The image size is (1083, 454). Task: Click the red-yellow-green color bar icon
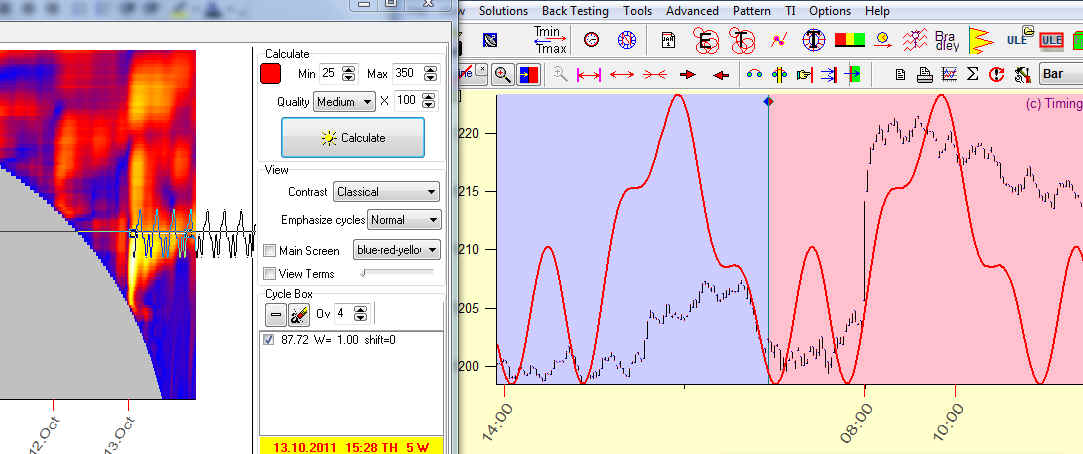849,40
